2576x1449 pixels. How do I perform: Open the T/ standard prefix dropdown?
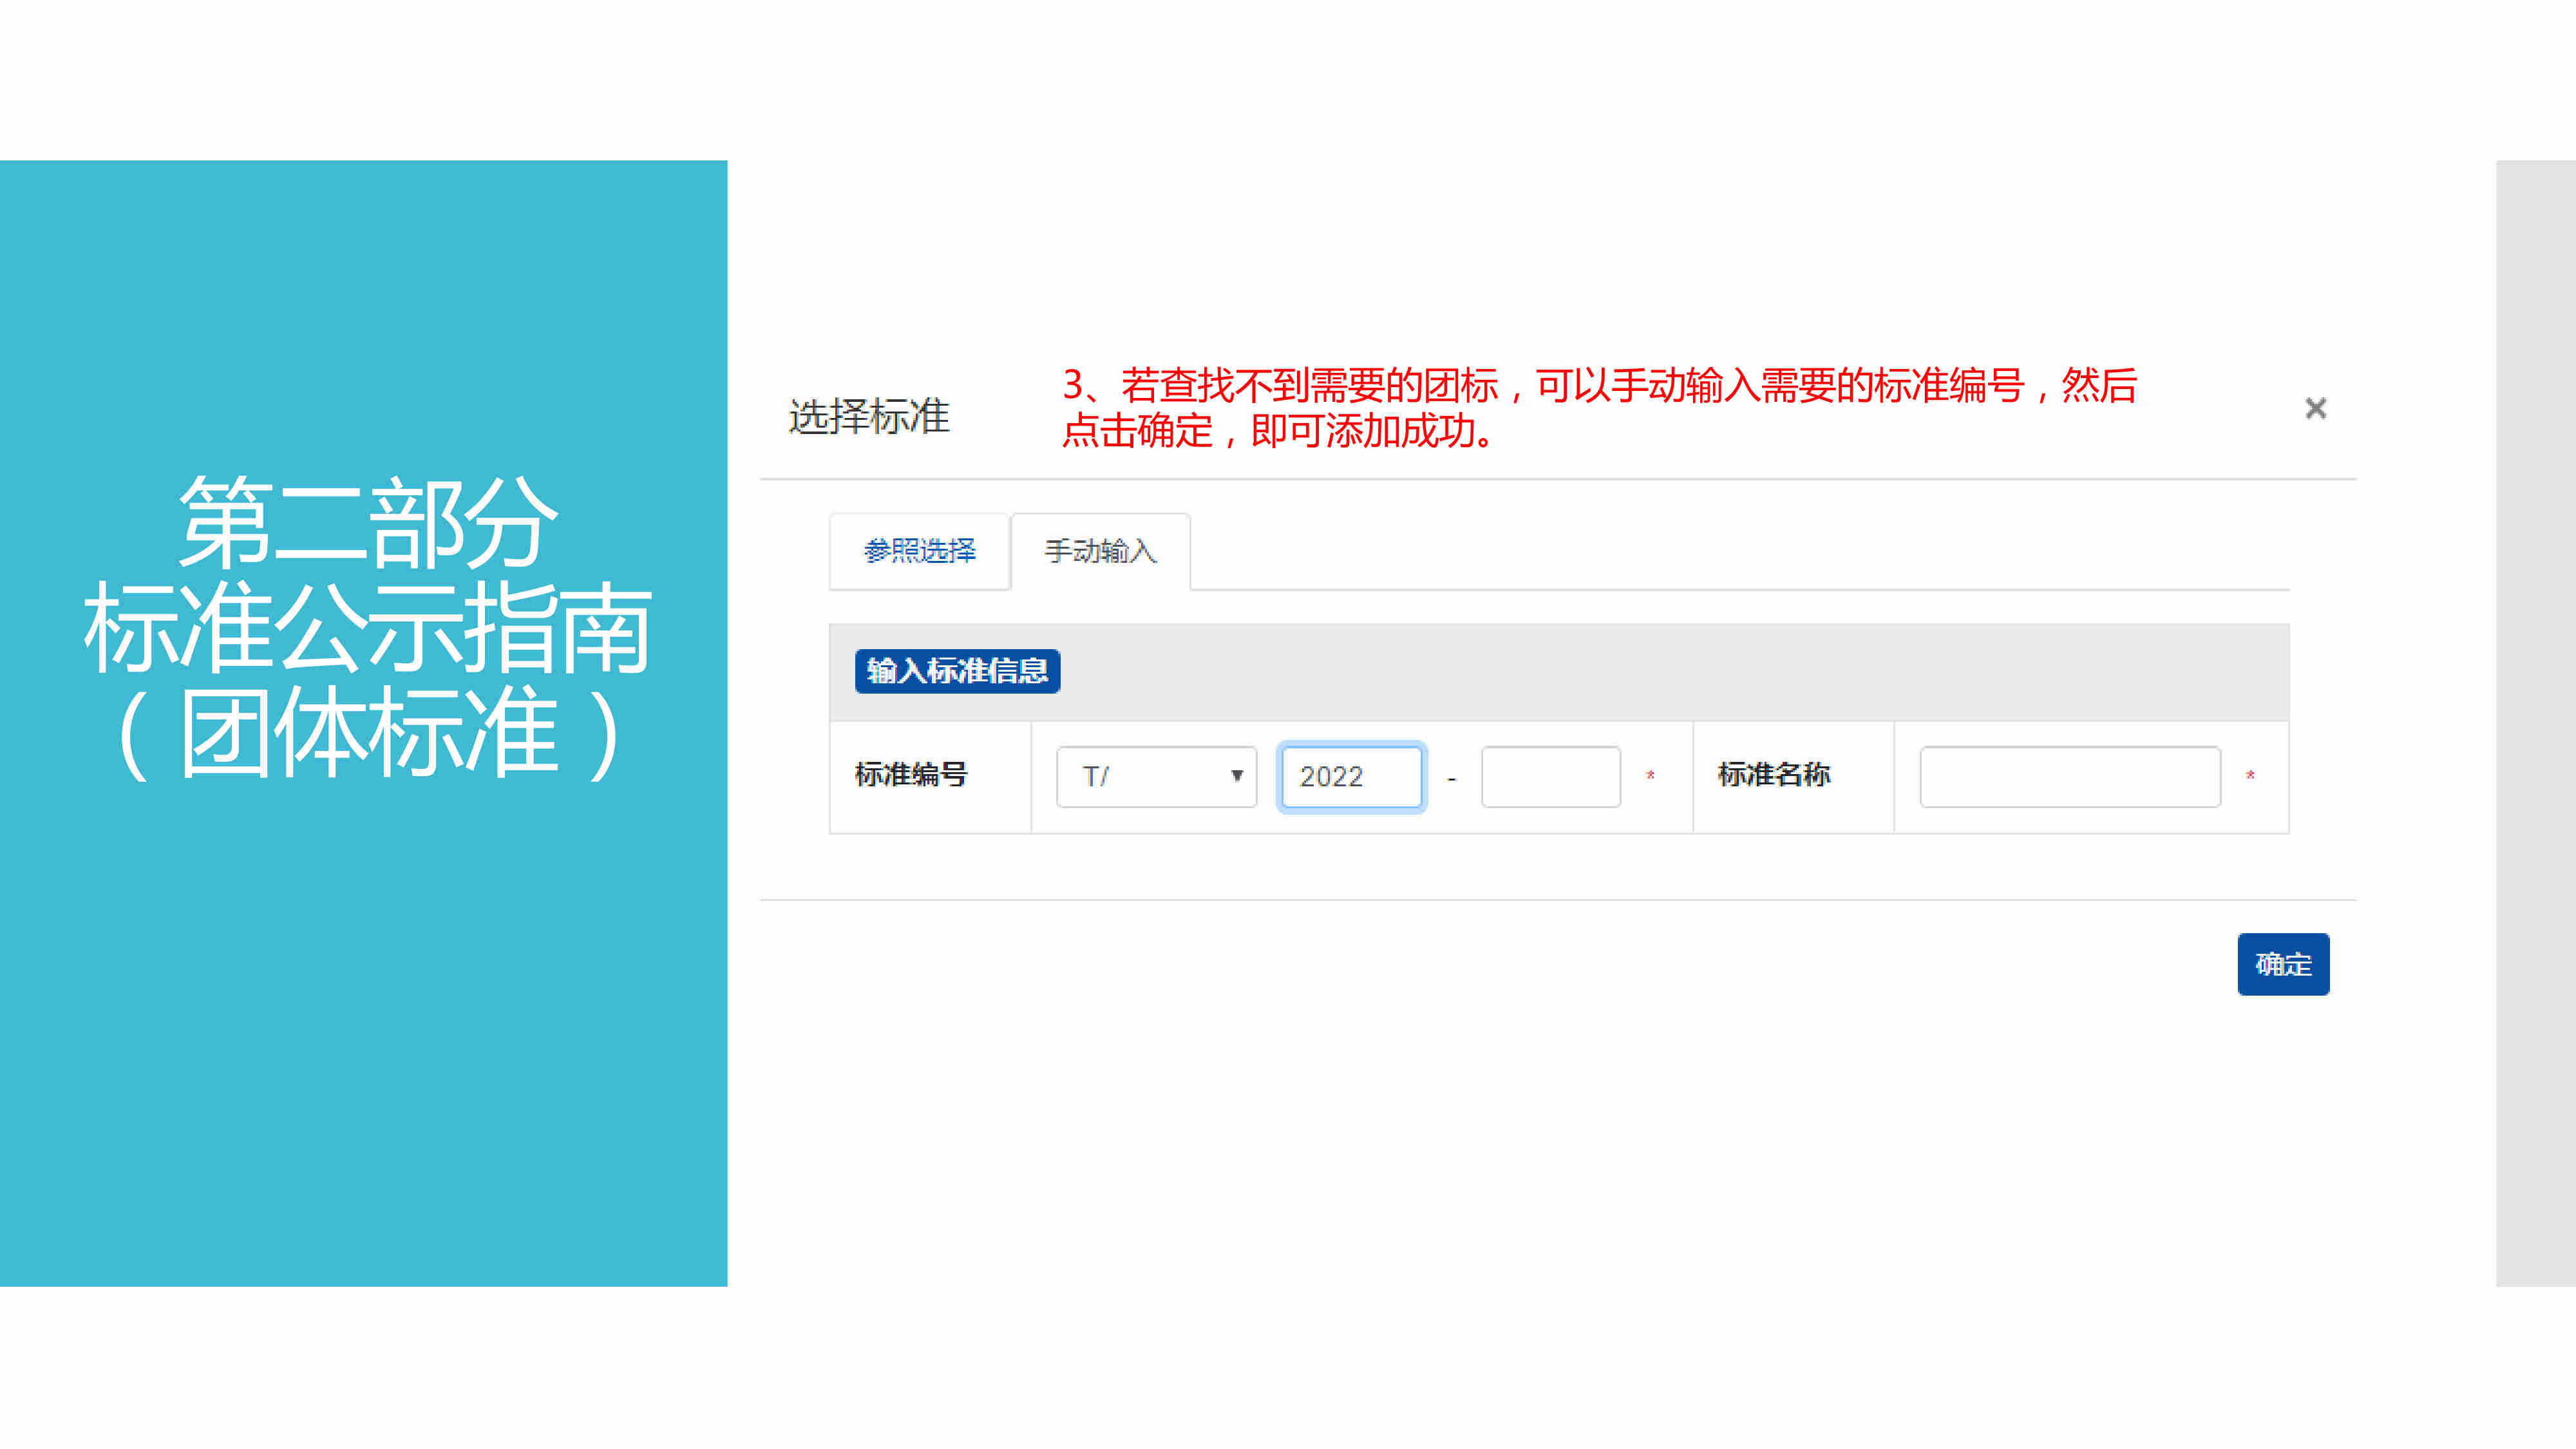[x=1156, y=776]
